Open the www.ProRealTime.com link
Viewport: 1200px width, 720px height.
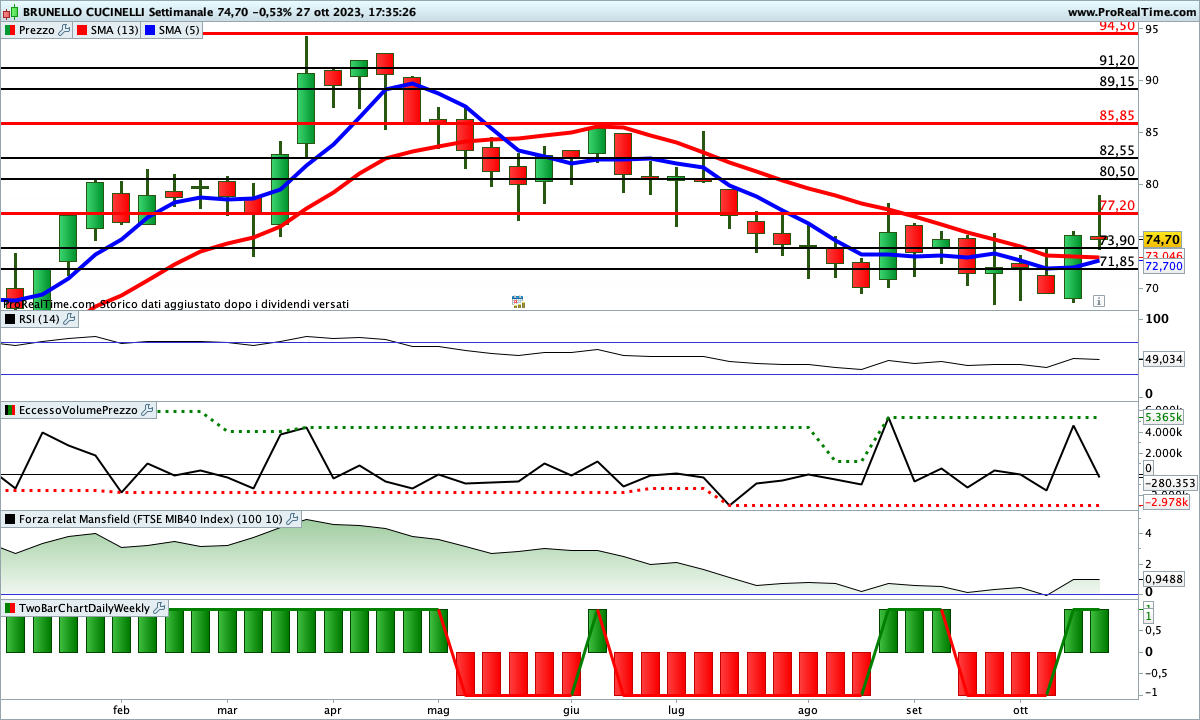1131,12
